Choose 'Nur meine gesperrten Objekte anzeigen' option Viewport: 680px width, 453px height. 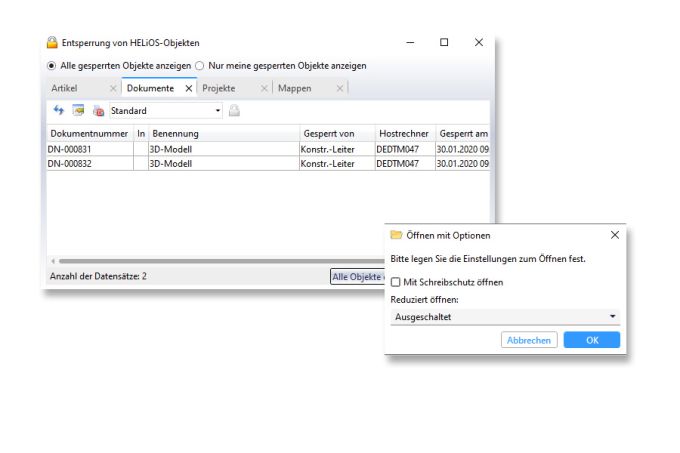pyautogui.click(x=199, y=66)
